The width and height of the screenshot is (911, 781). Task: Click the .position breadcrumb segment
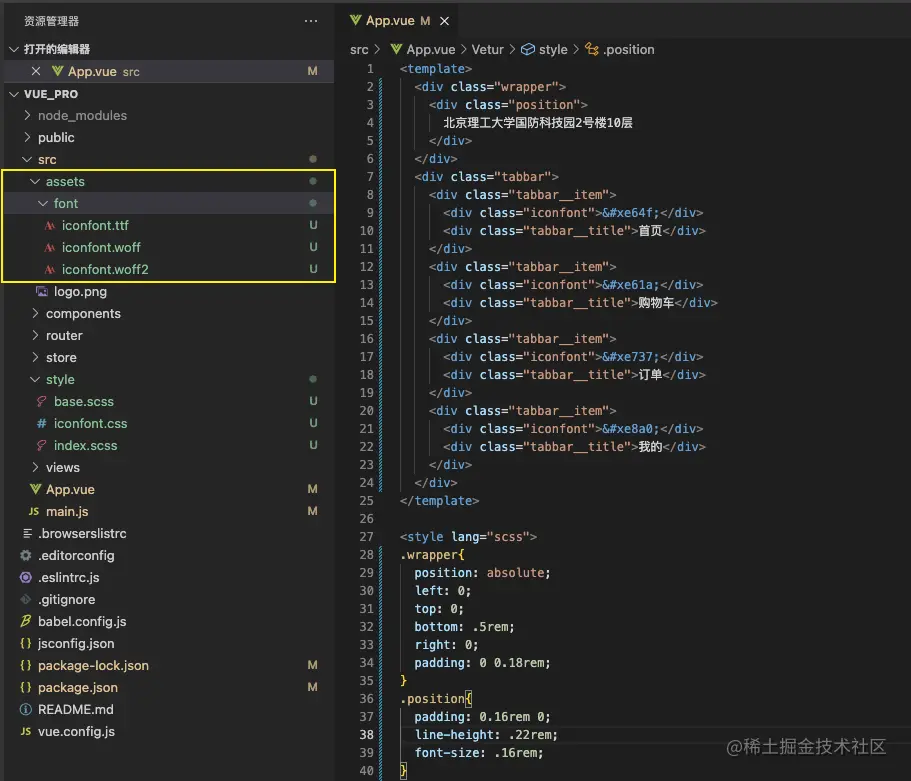tap(629, 50)
